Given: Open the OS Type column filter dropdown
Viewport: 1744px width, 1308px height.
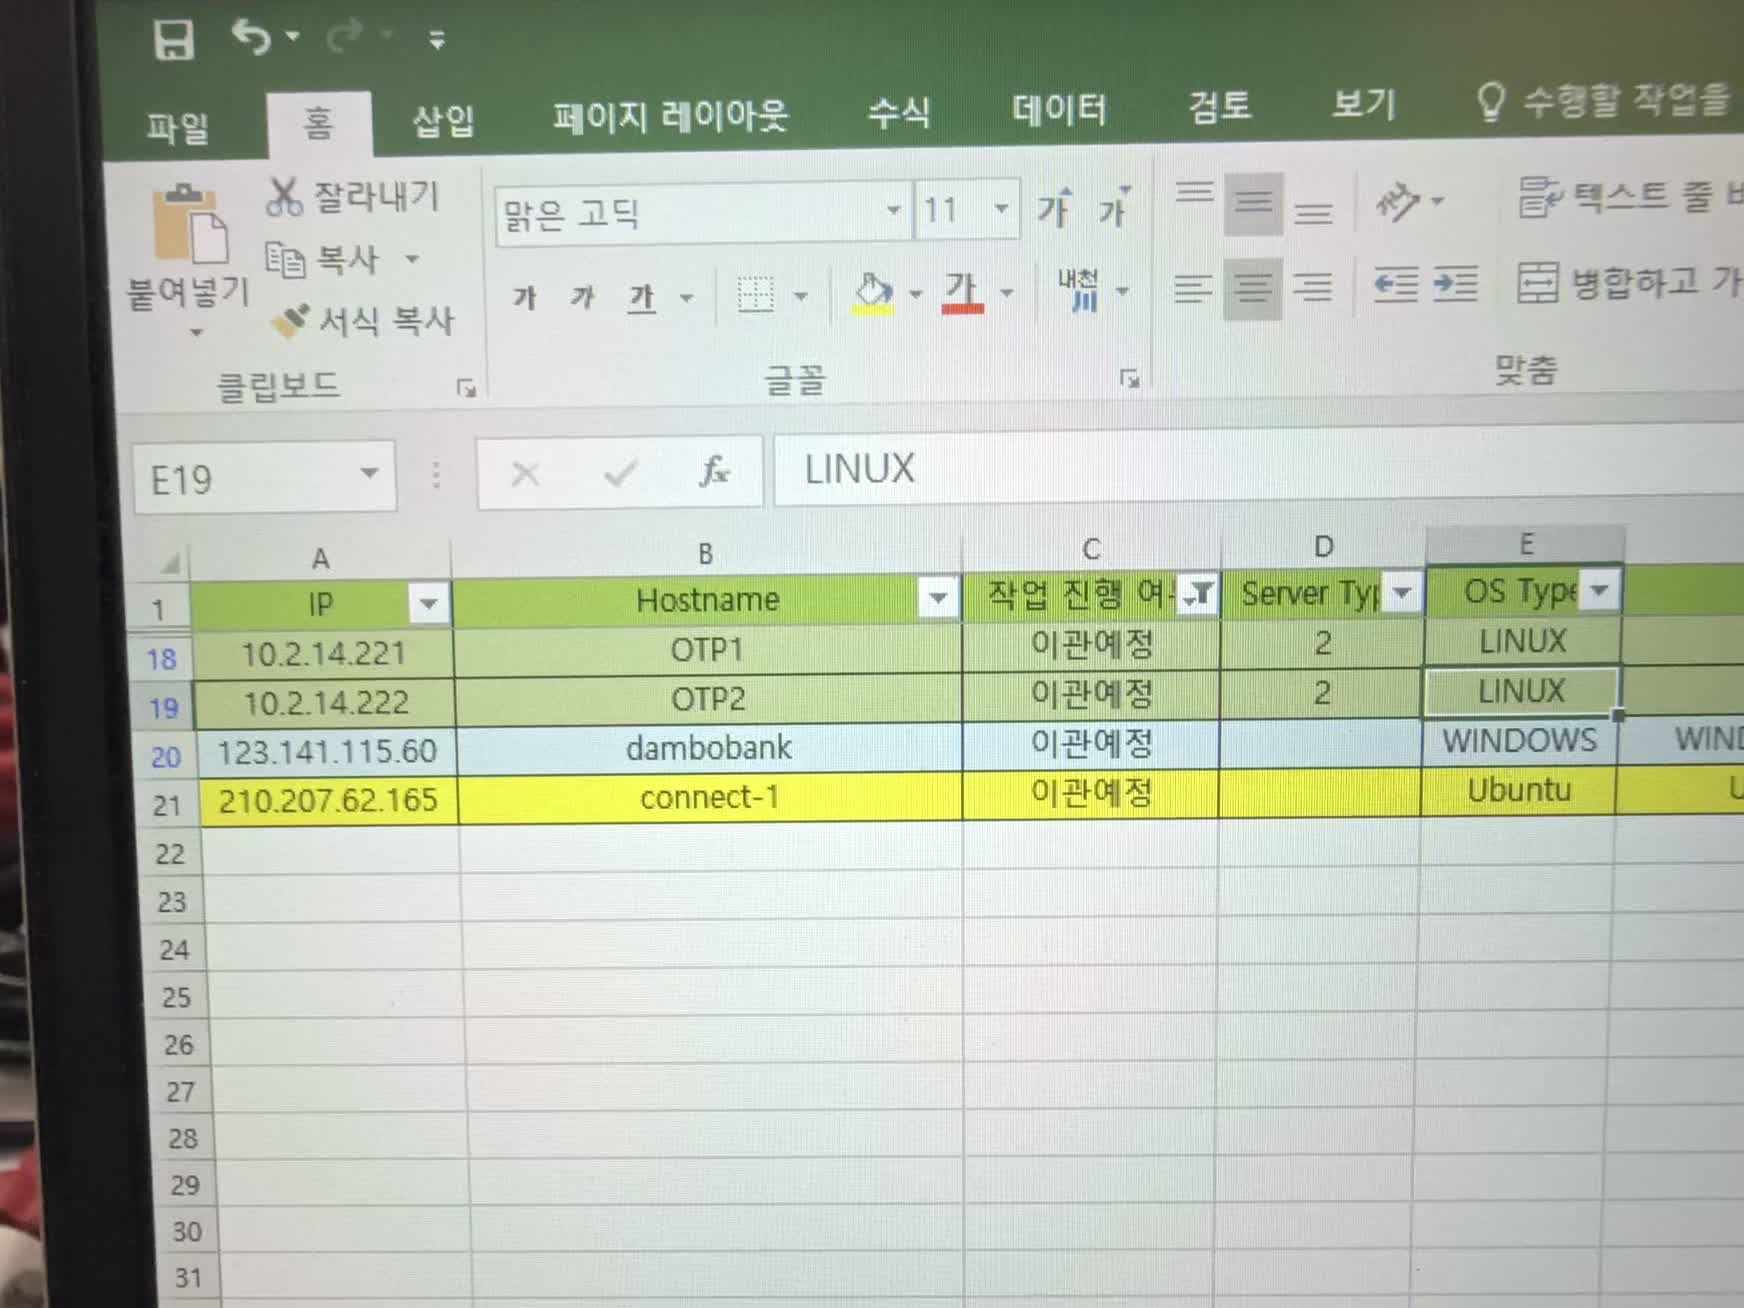Looking at the screenshot, I should tap(1599, 590).
